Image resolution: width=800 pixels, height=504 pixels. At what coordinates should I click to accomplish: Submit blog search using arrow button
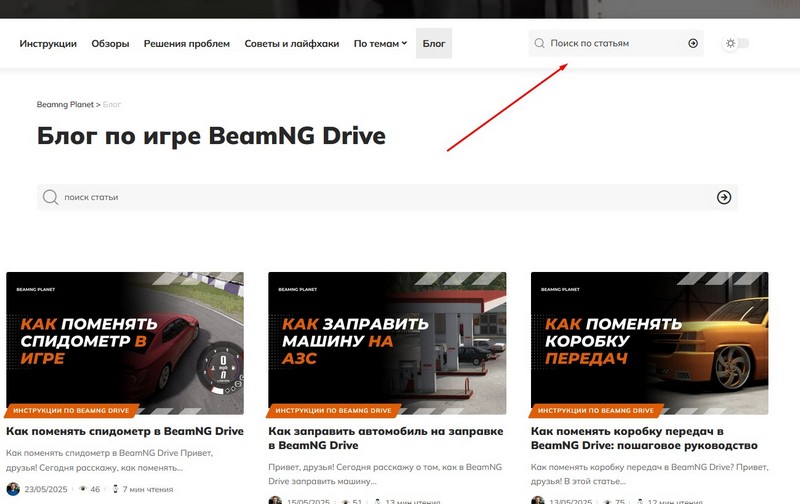tap(724, 197)
